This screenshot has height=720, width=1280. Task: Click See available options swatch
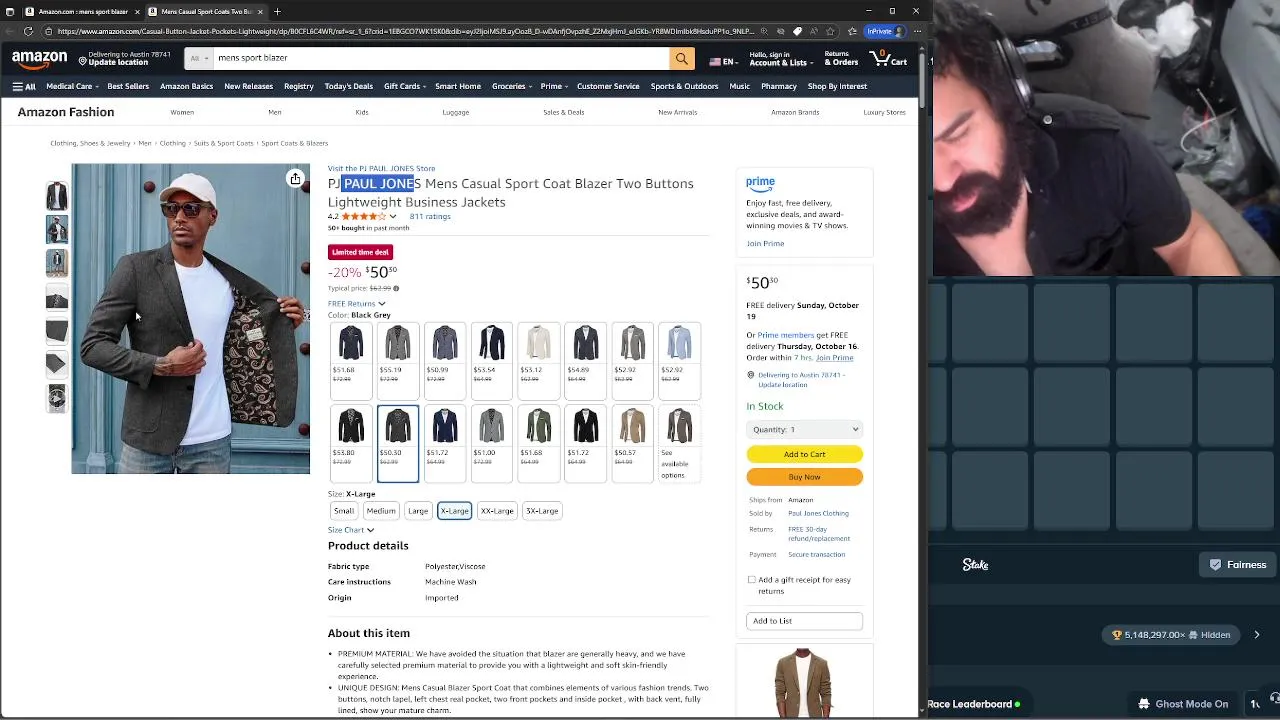click(679, 444)
